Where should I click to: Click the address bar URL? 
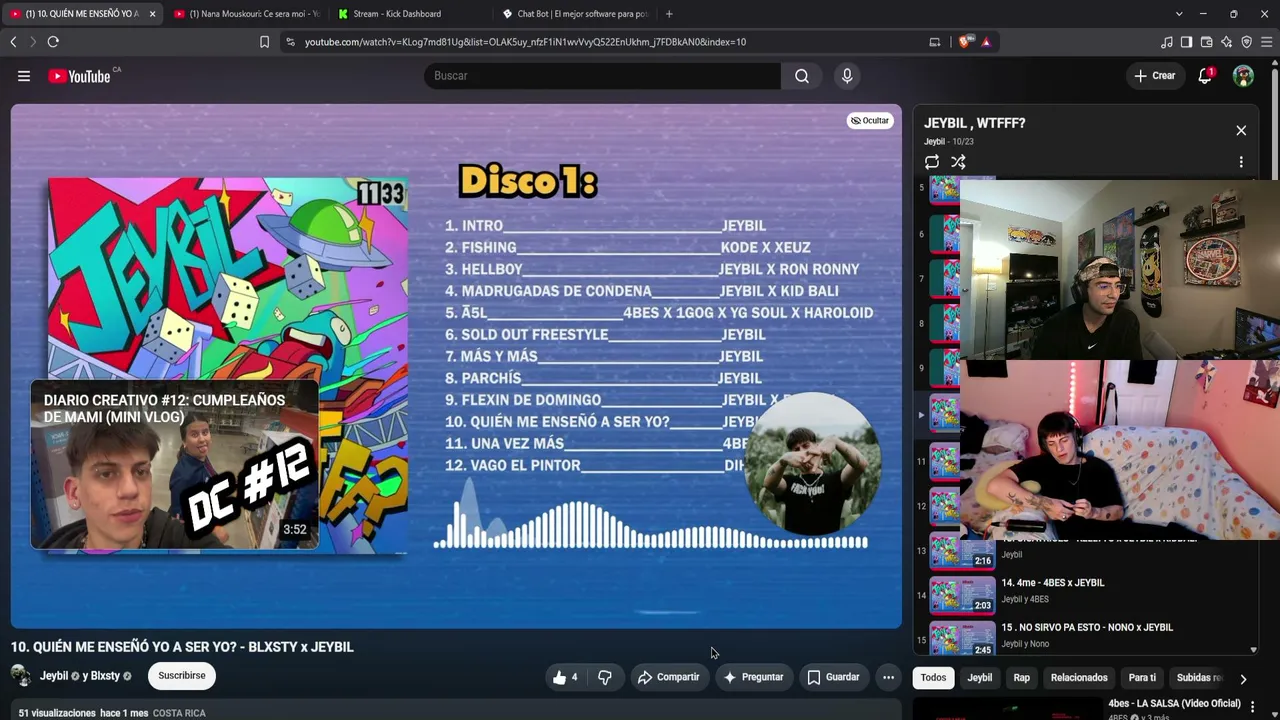coord(525,42)
